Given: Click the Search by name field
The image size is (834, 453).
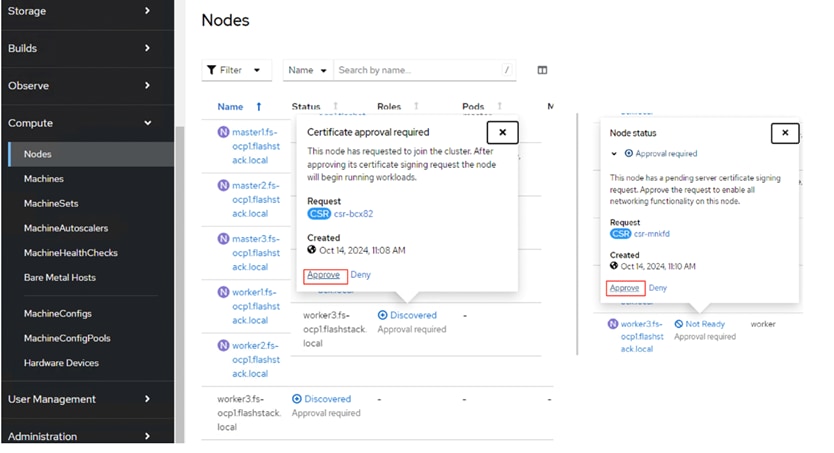Looking at the screenshot, I should [417, 70].
